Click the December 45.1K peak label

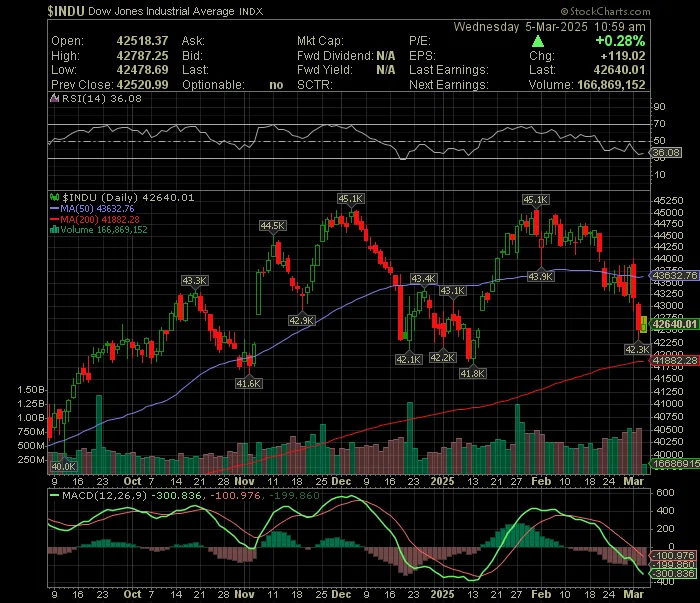tap(350, 199)
